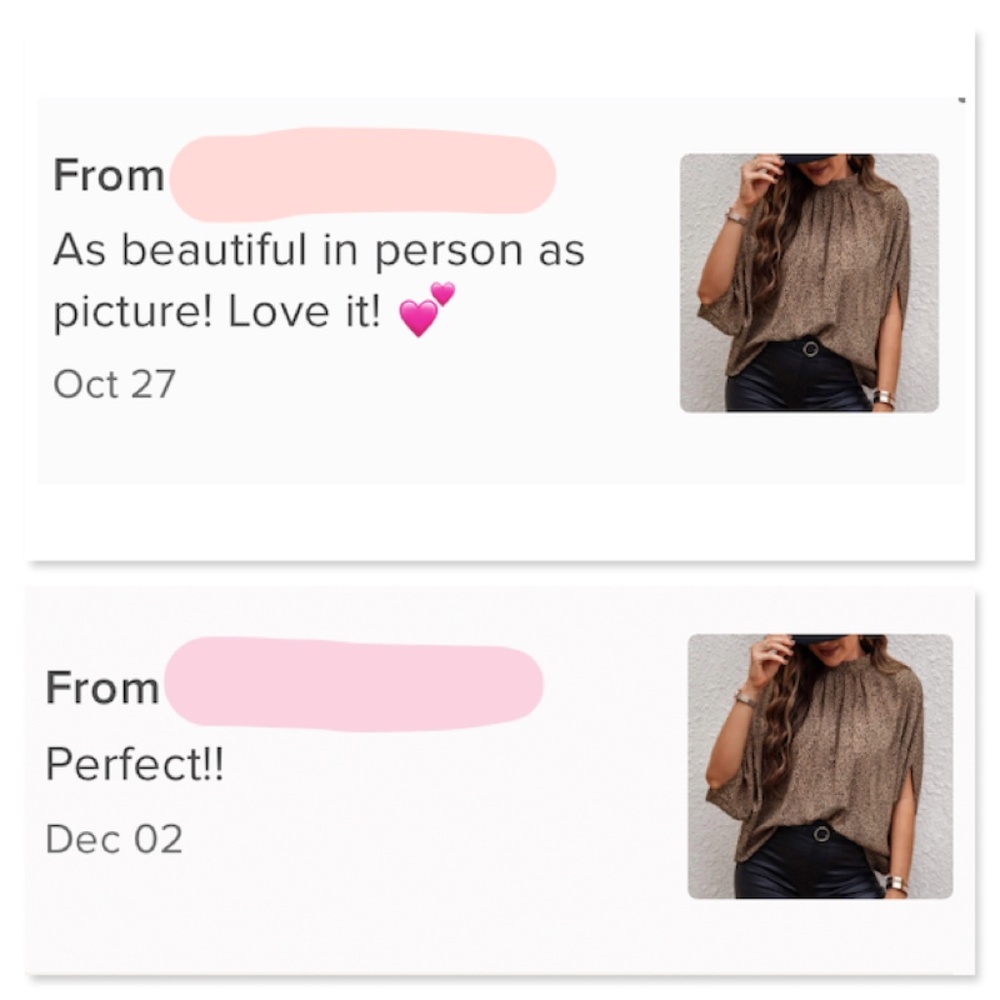Click the small dark mark at the first card's corner

(x=962, y=99)
